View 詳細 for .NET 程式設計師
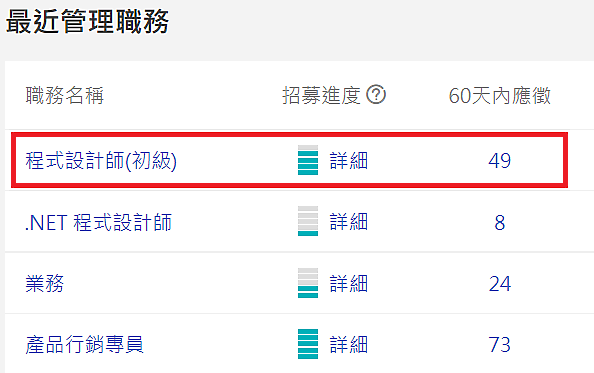Screen dimensions: 594x373 (x=349, y=222)
